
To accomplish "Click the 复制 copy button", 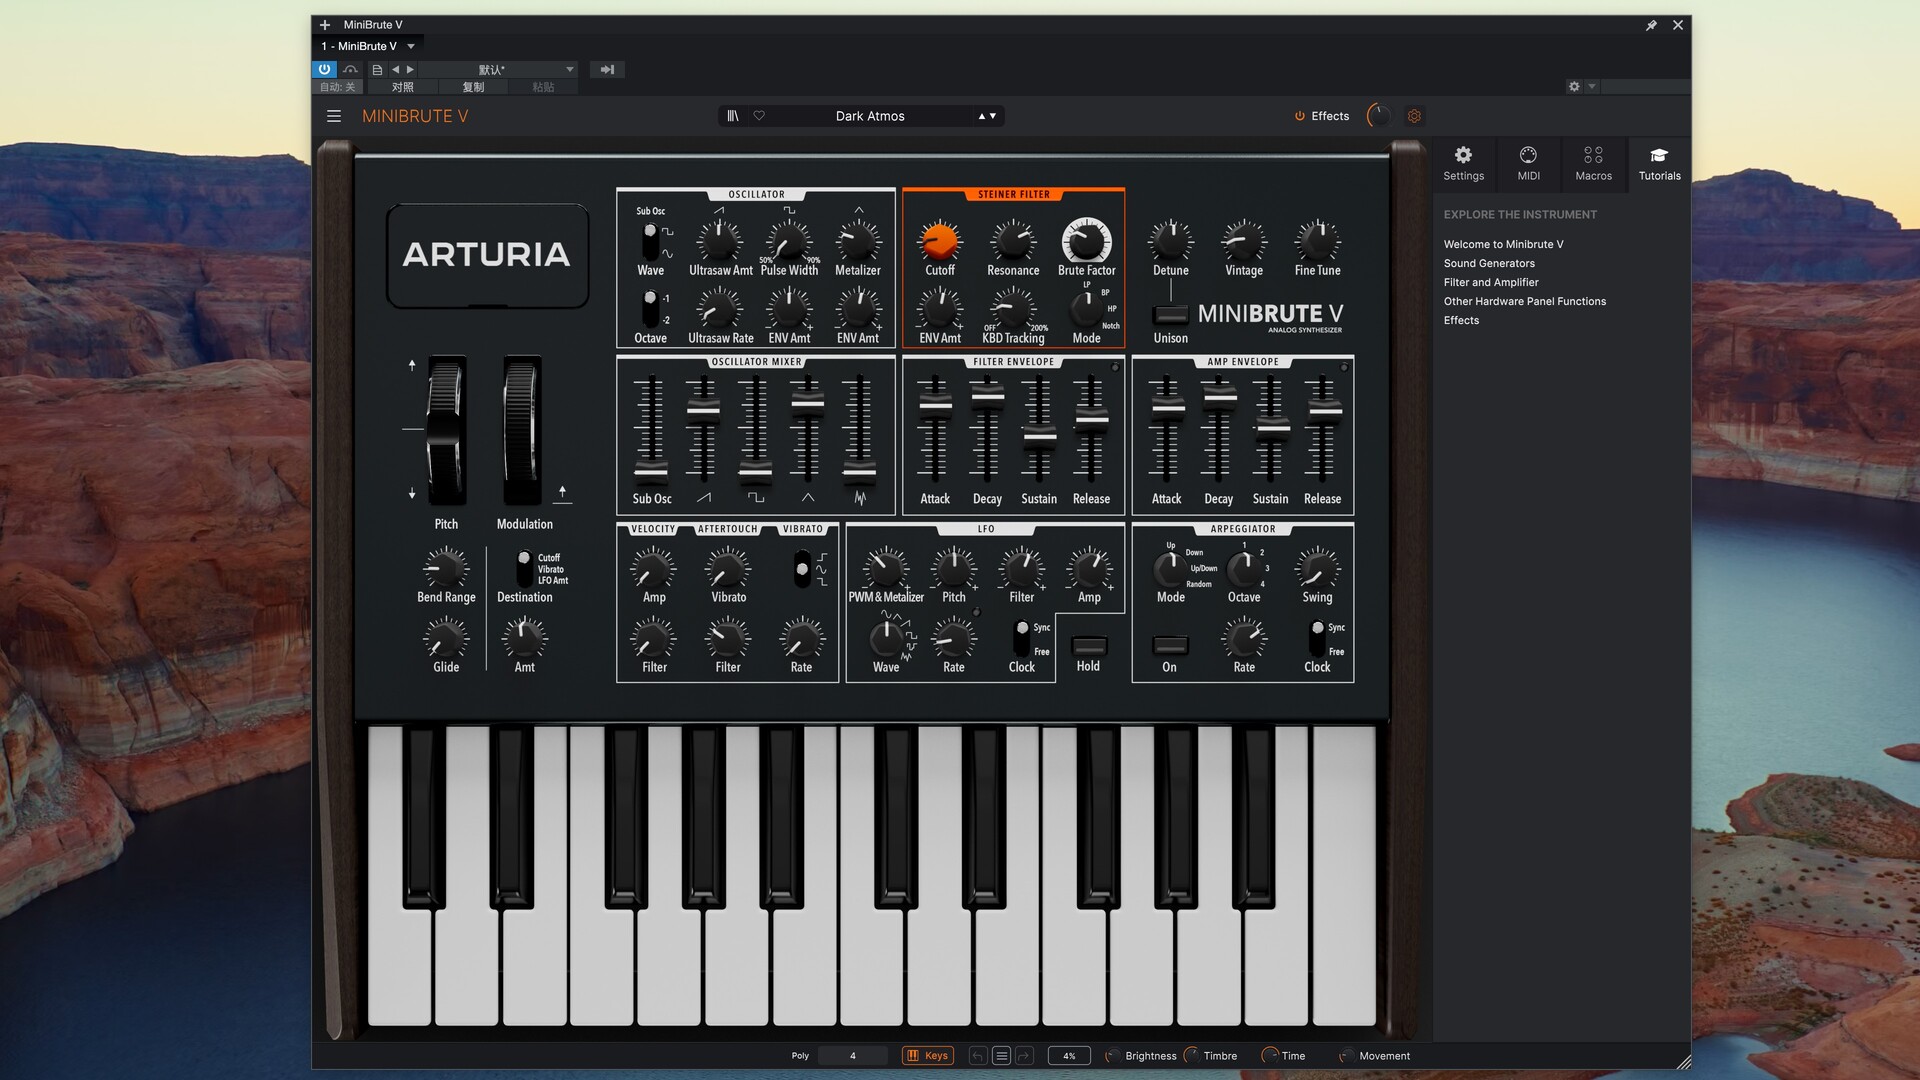I will (x=473, y=87).
